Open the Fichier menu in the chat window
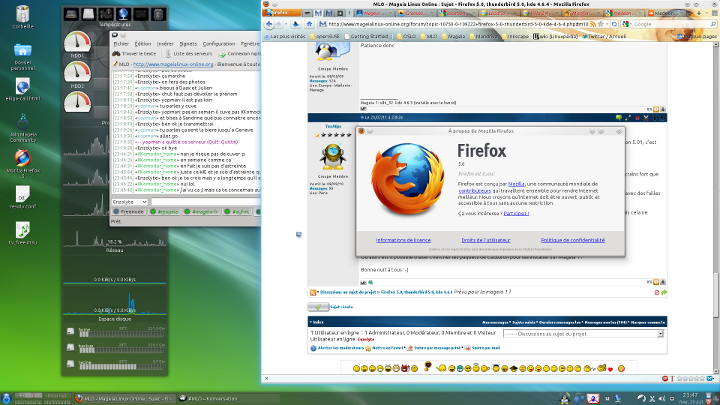 point(121,44)
